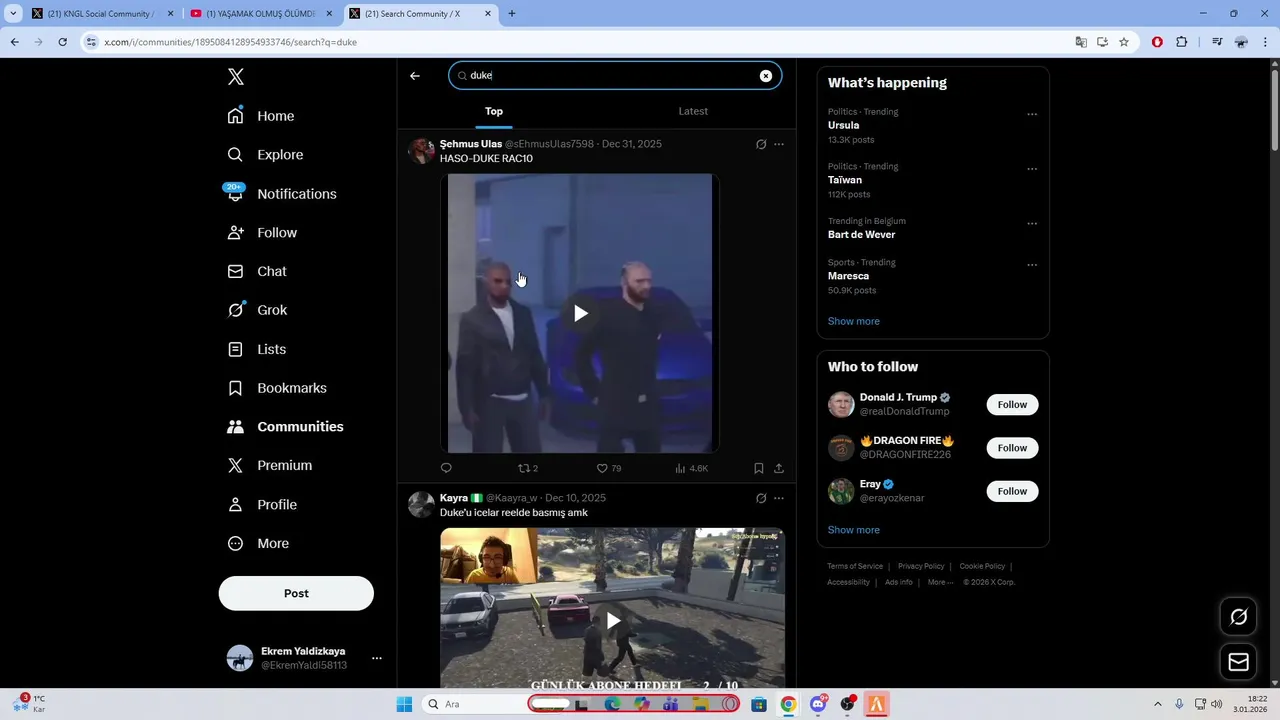The image size is (1280, 720).
Task: Open Grok in sidebar
Action: point(257,310)
